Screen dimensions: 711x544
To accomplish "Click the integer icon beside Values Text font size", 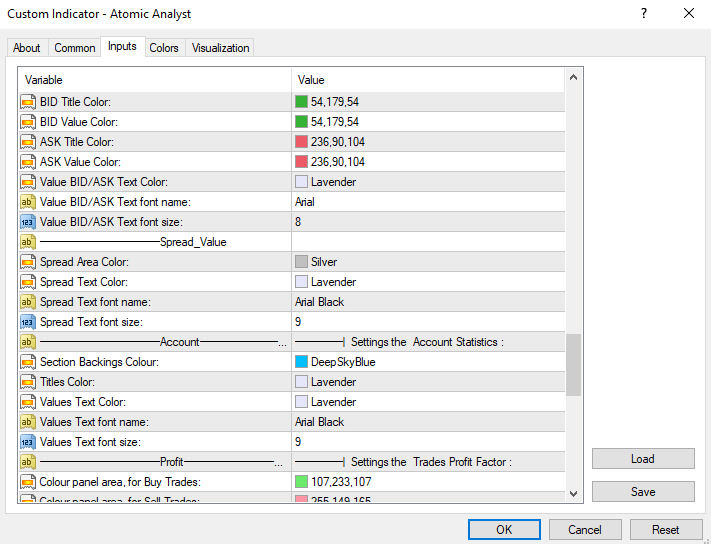I will click(28, 442).
